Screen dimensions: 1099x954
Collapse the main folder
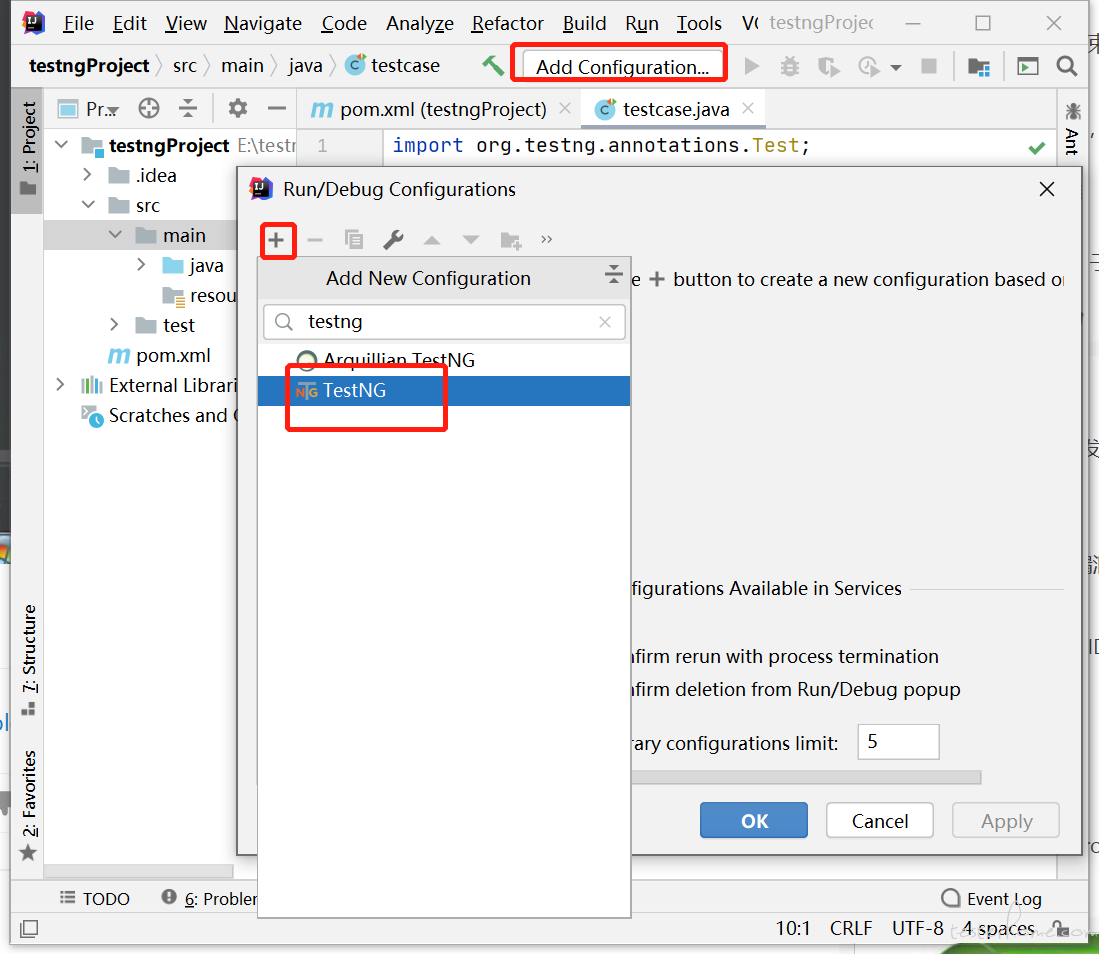tap(116, 235)
